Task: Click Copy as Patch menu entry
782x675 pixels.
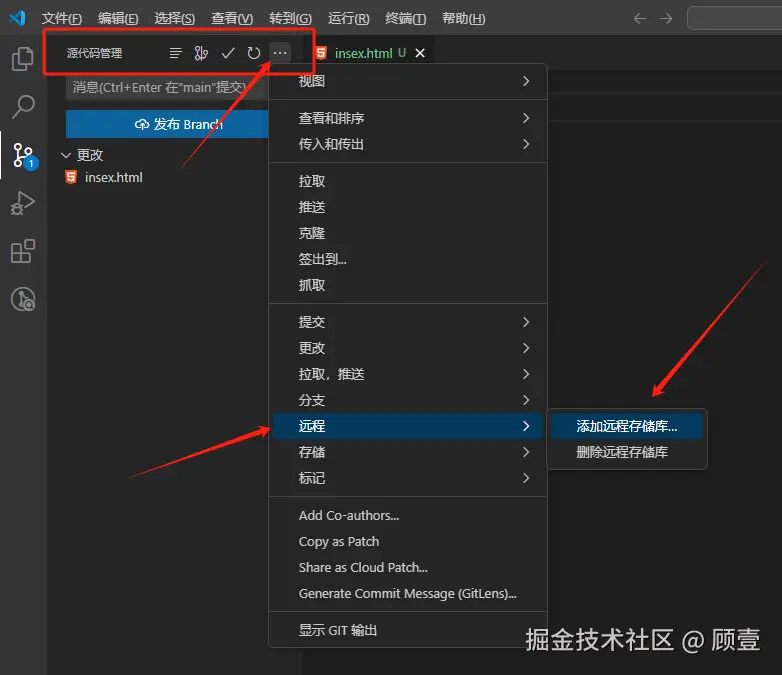Action: tap(408, 541)
